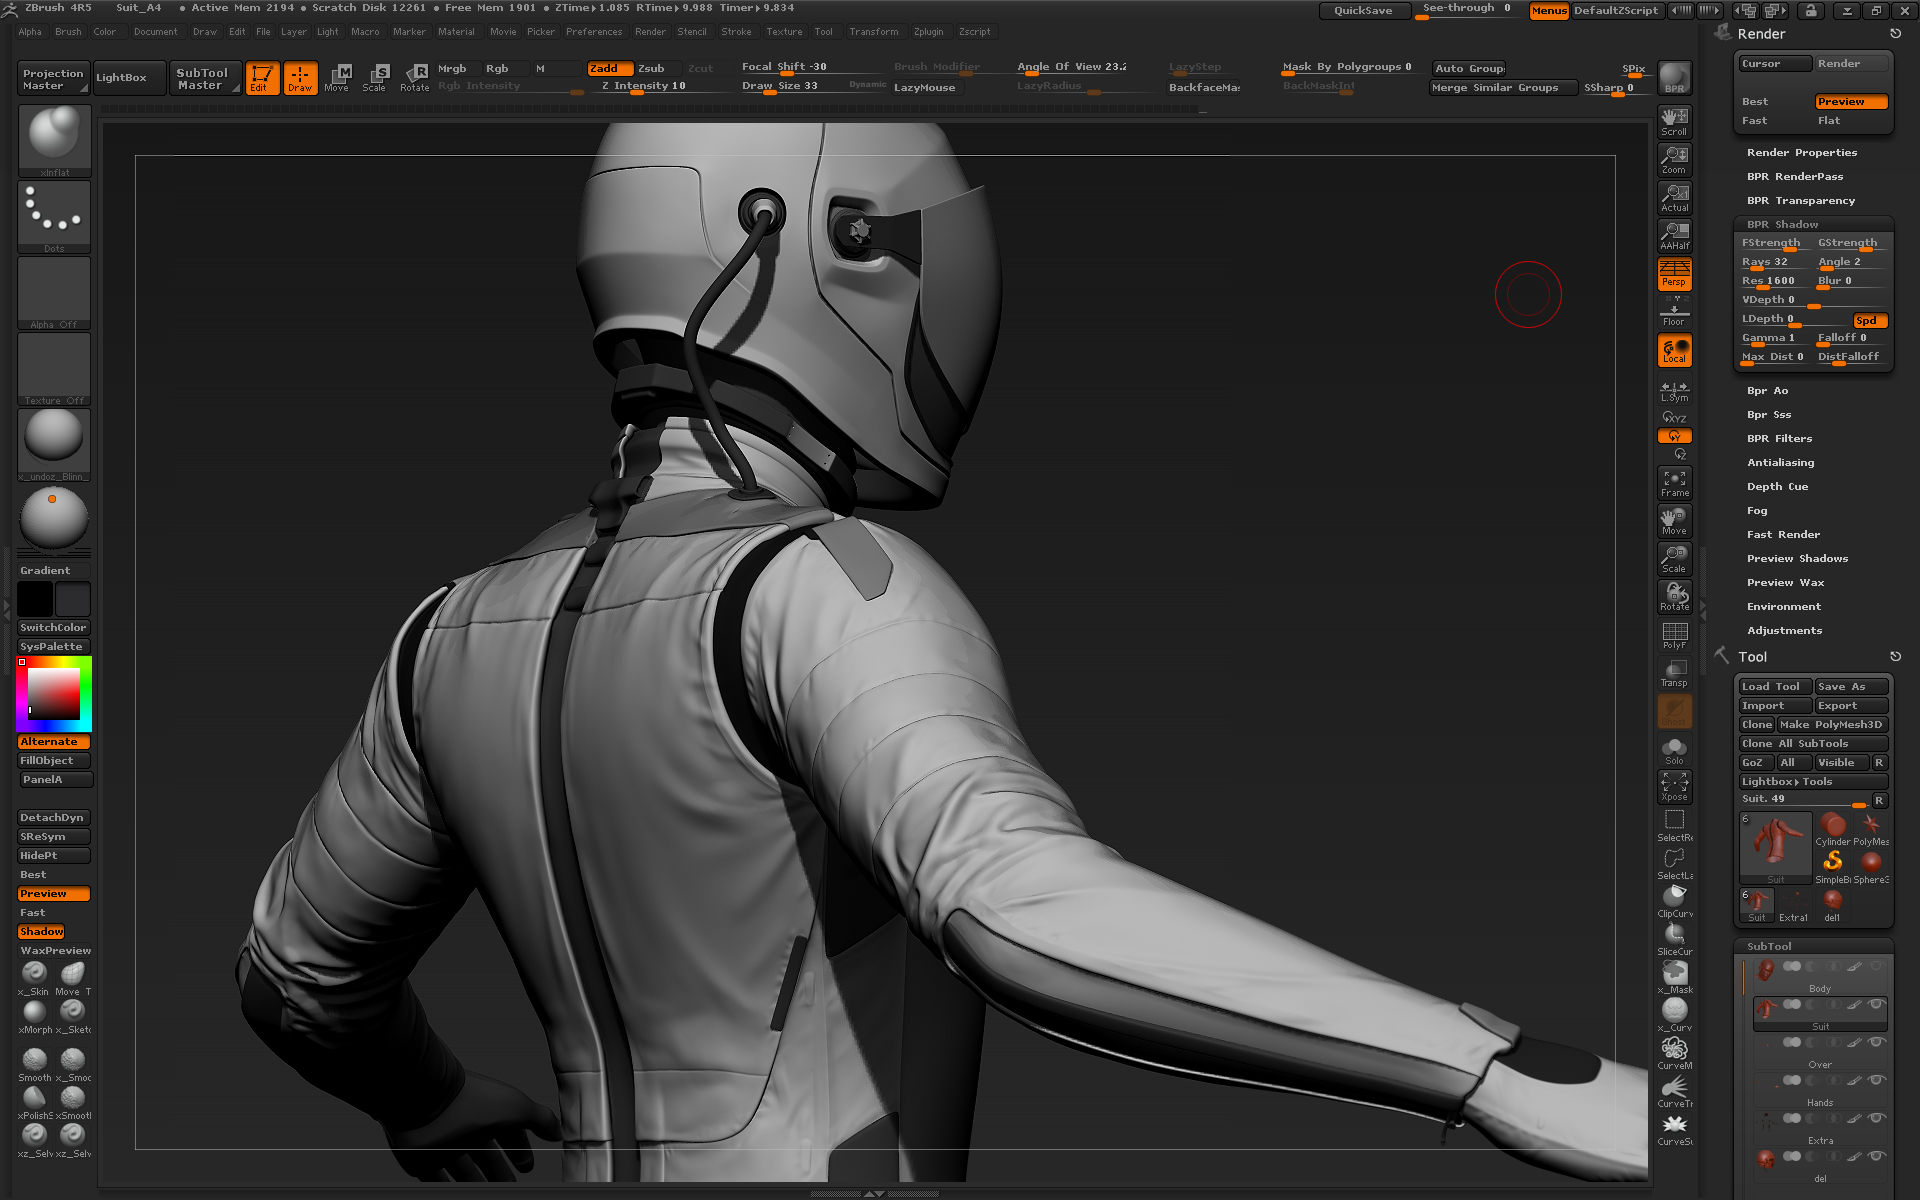1920x1200 pixels.
Task: Adjust the Rays 32 shadow slider
Action: click(1775, 263)
